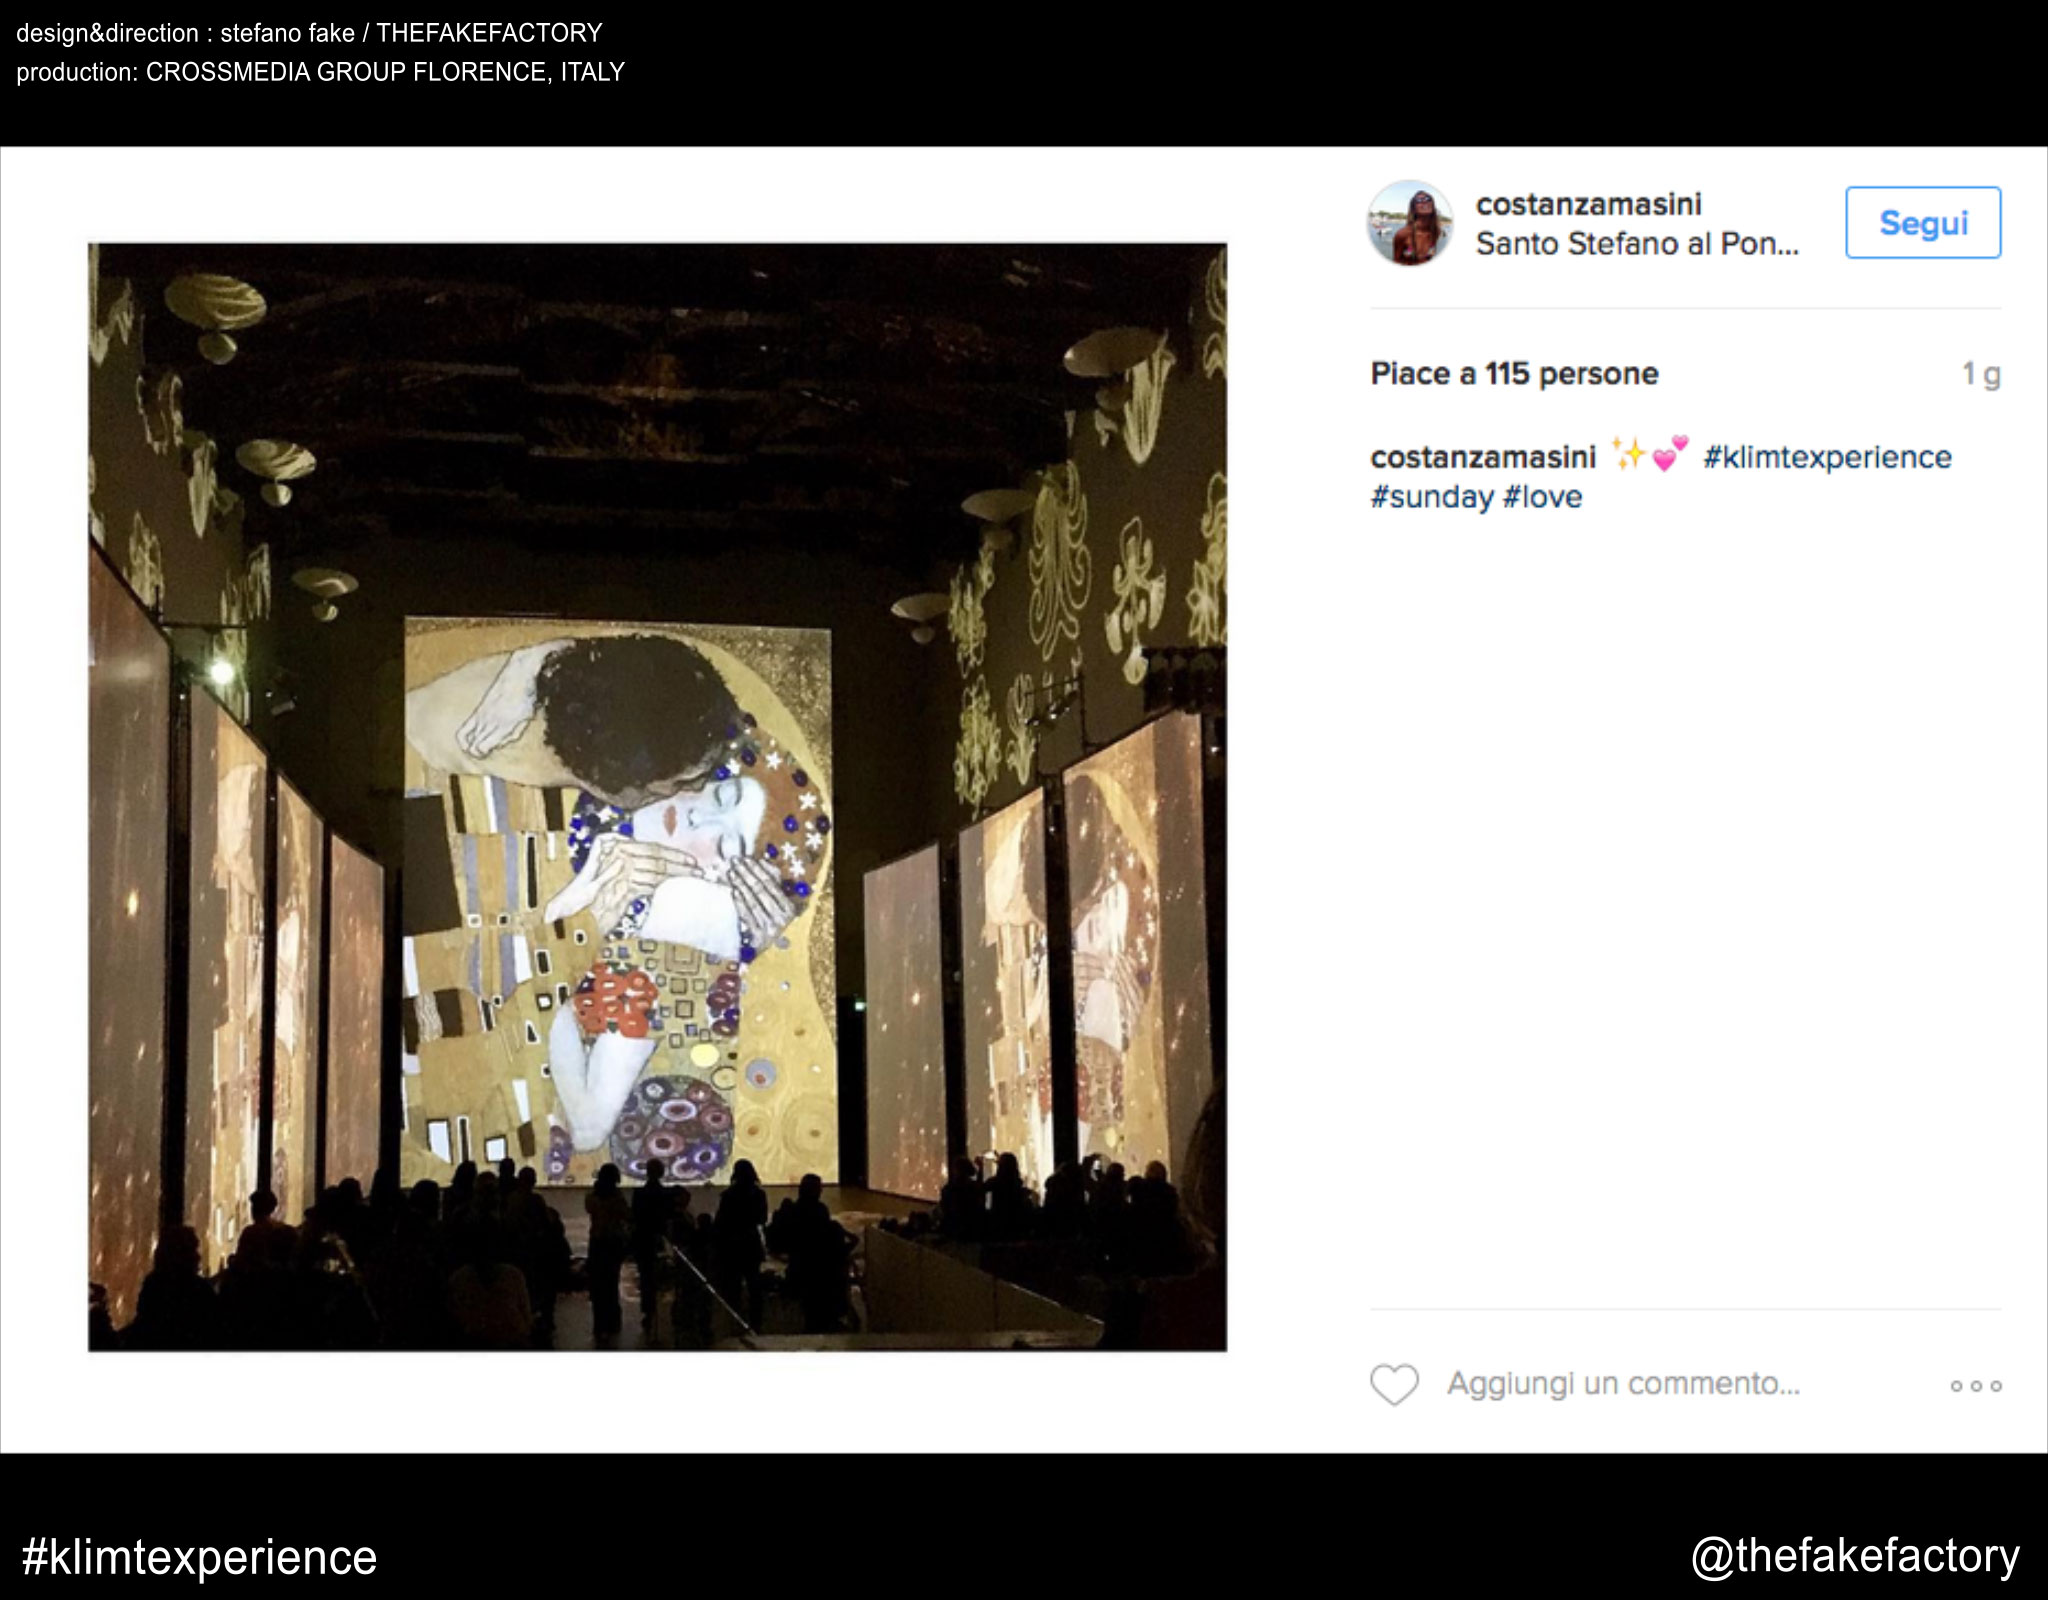
Task: Open the three-dot more options menu
Action: pos(1975,1386)
